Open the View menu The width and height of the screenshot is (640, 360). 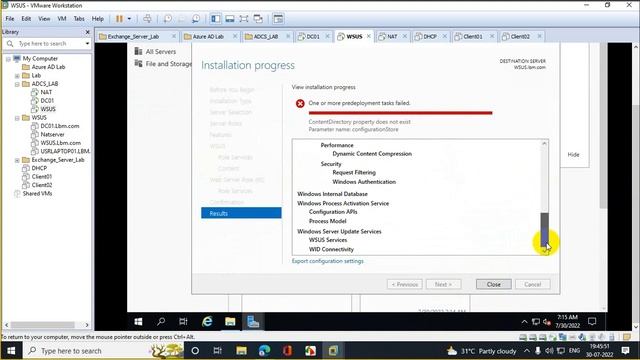(44, 19)
